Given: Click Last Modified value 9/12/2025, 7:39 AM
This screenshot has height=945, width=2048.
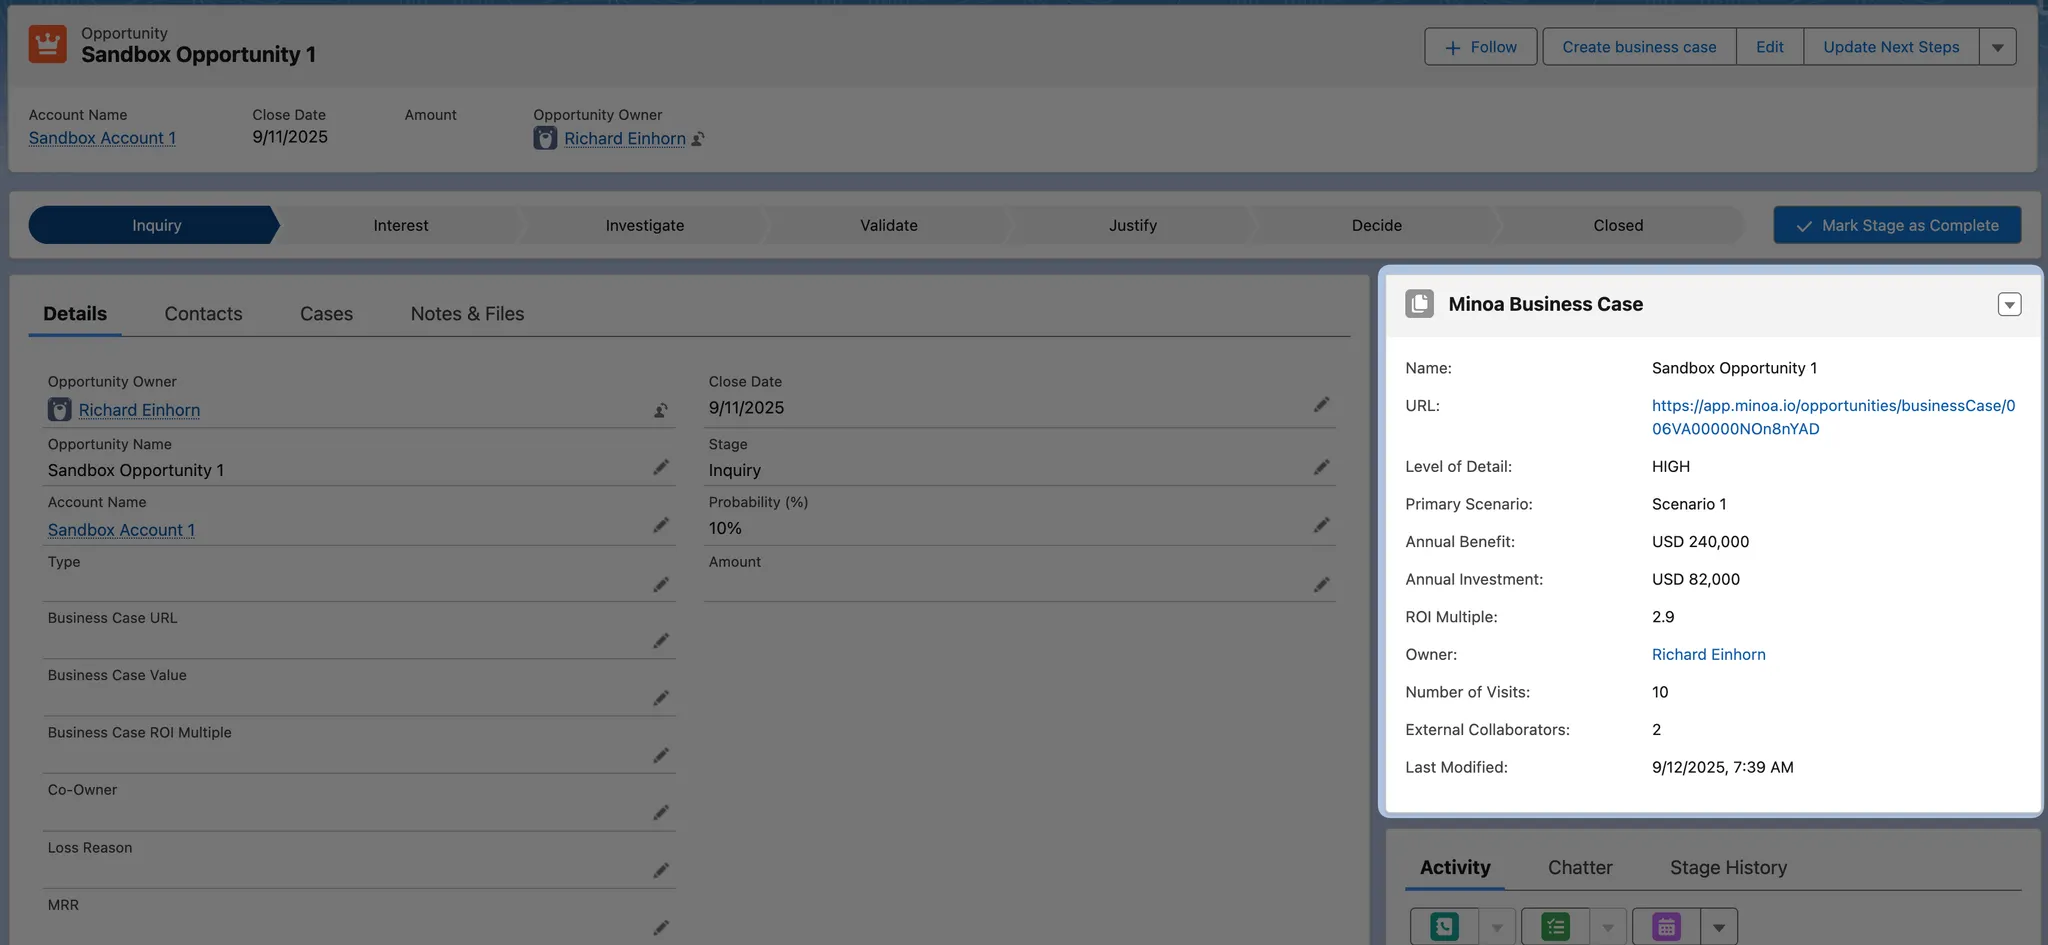Looking at the screenshot, I should 1723,768.
